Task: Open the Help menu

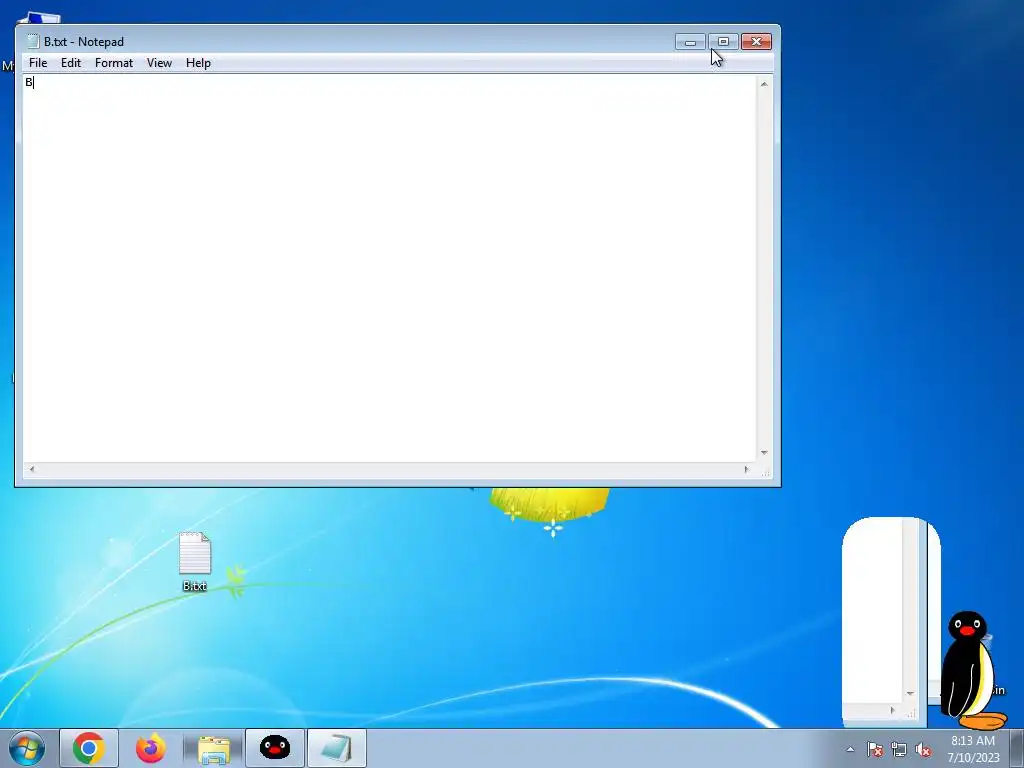Action: 198,63
